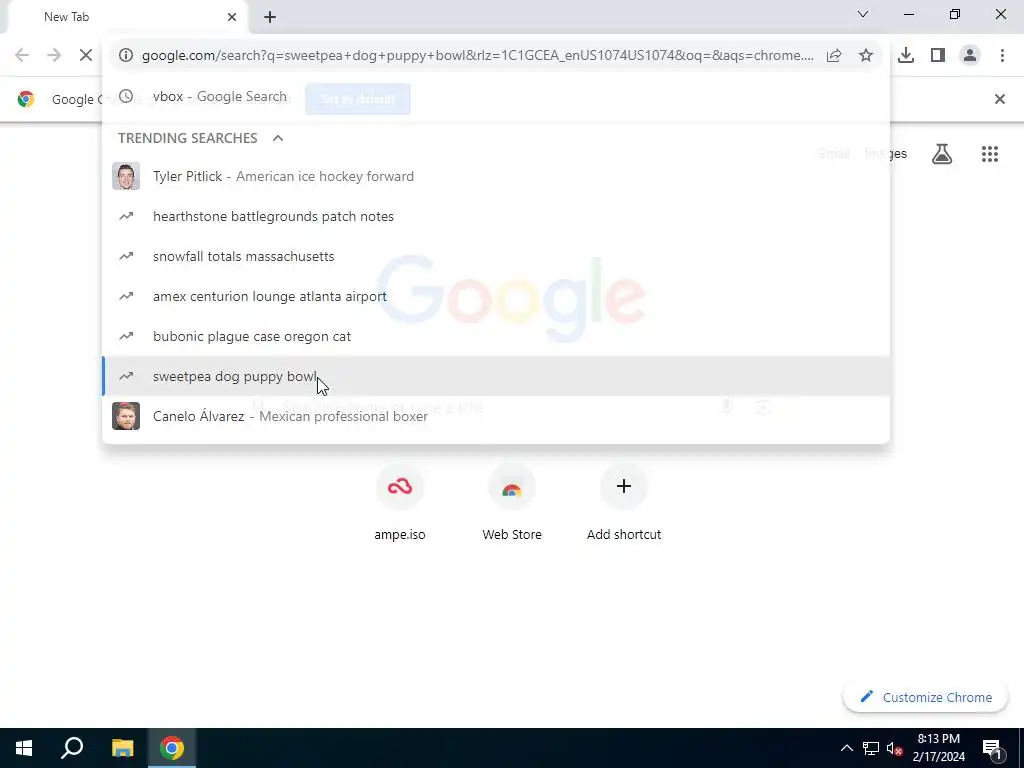The height and width of the screenshot is (768, 1024).
Task: Click Tyler Pitlick's thumbnail photo
Action: tap(126, 176)
